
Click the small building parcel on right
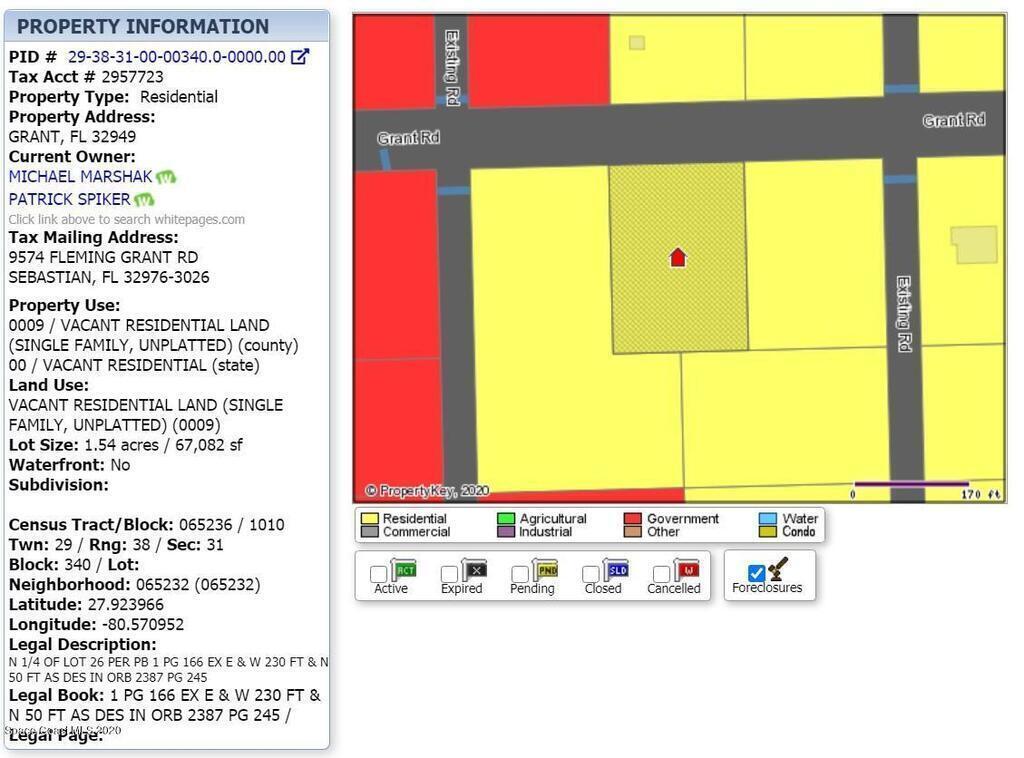(973, 245)
